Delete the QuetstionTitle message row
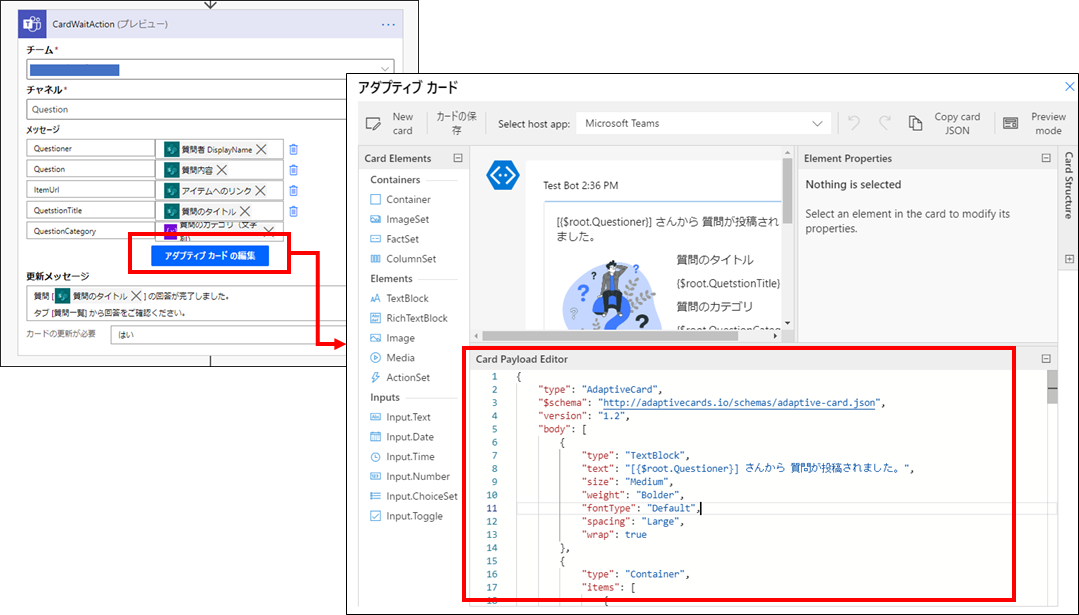1079x615 pixels. (294, 211)
